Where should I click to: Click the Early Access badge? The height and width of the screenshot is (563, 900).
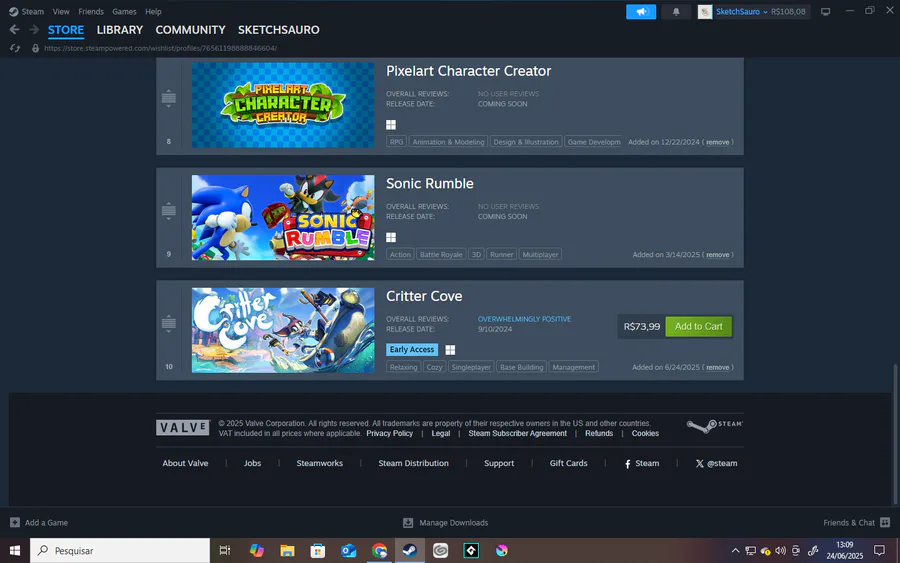pos(412,350)
